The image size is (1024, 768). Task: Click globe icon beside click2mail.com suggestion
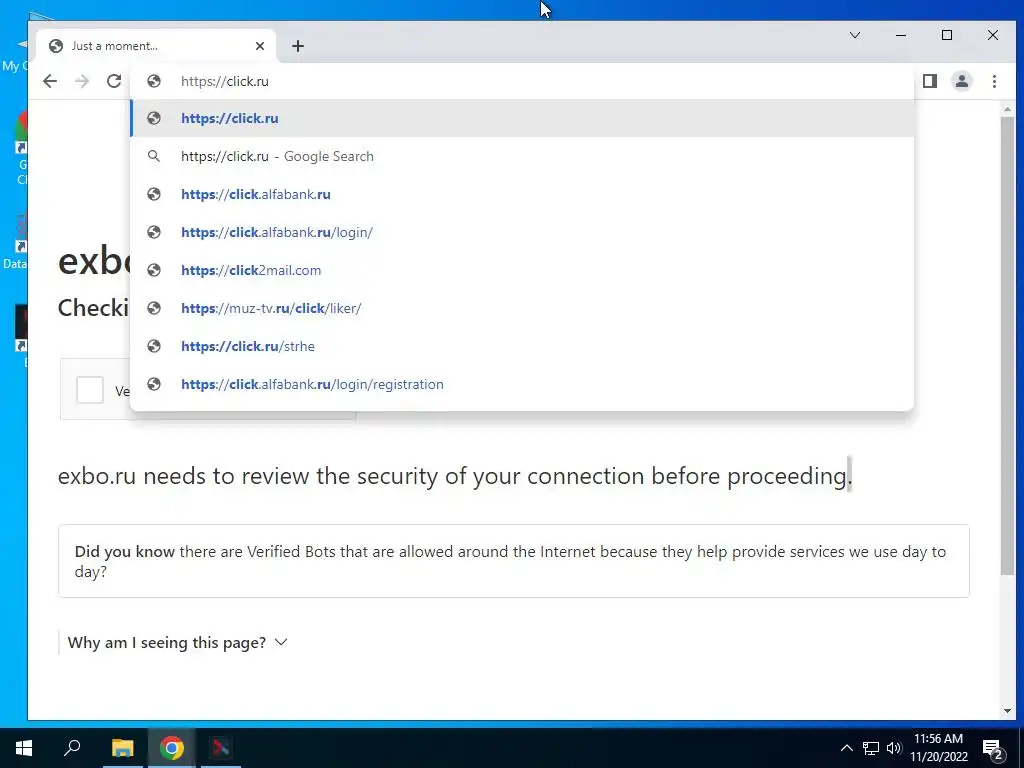tap(153, 270)
